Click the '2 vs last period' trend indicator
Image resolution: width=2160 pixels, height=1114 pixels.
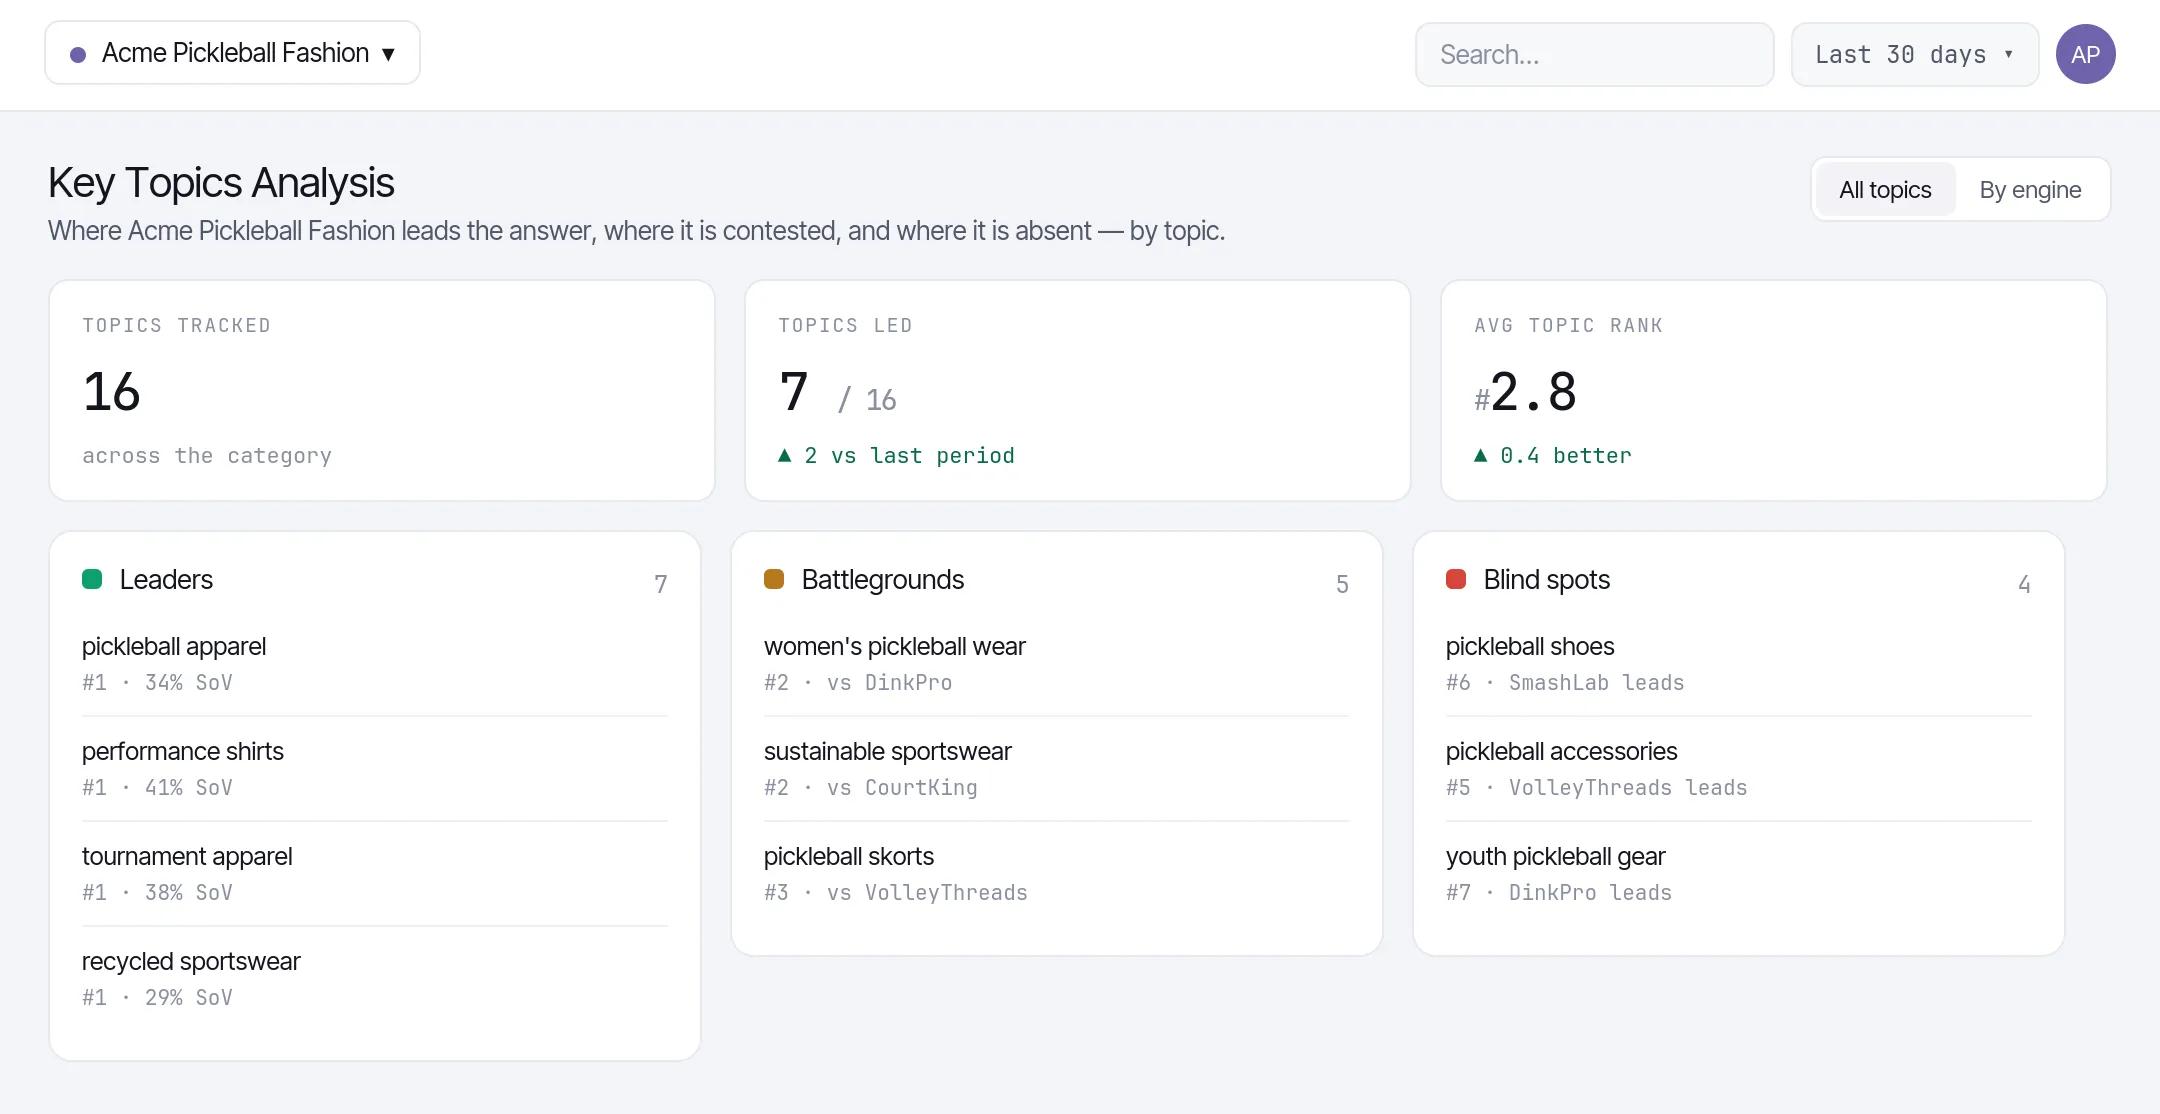pos(896,456)
